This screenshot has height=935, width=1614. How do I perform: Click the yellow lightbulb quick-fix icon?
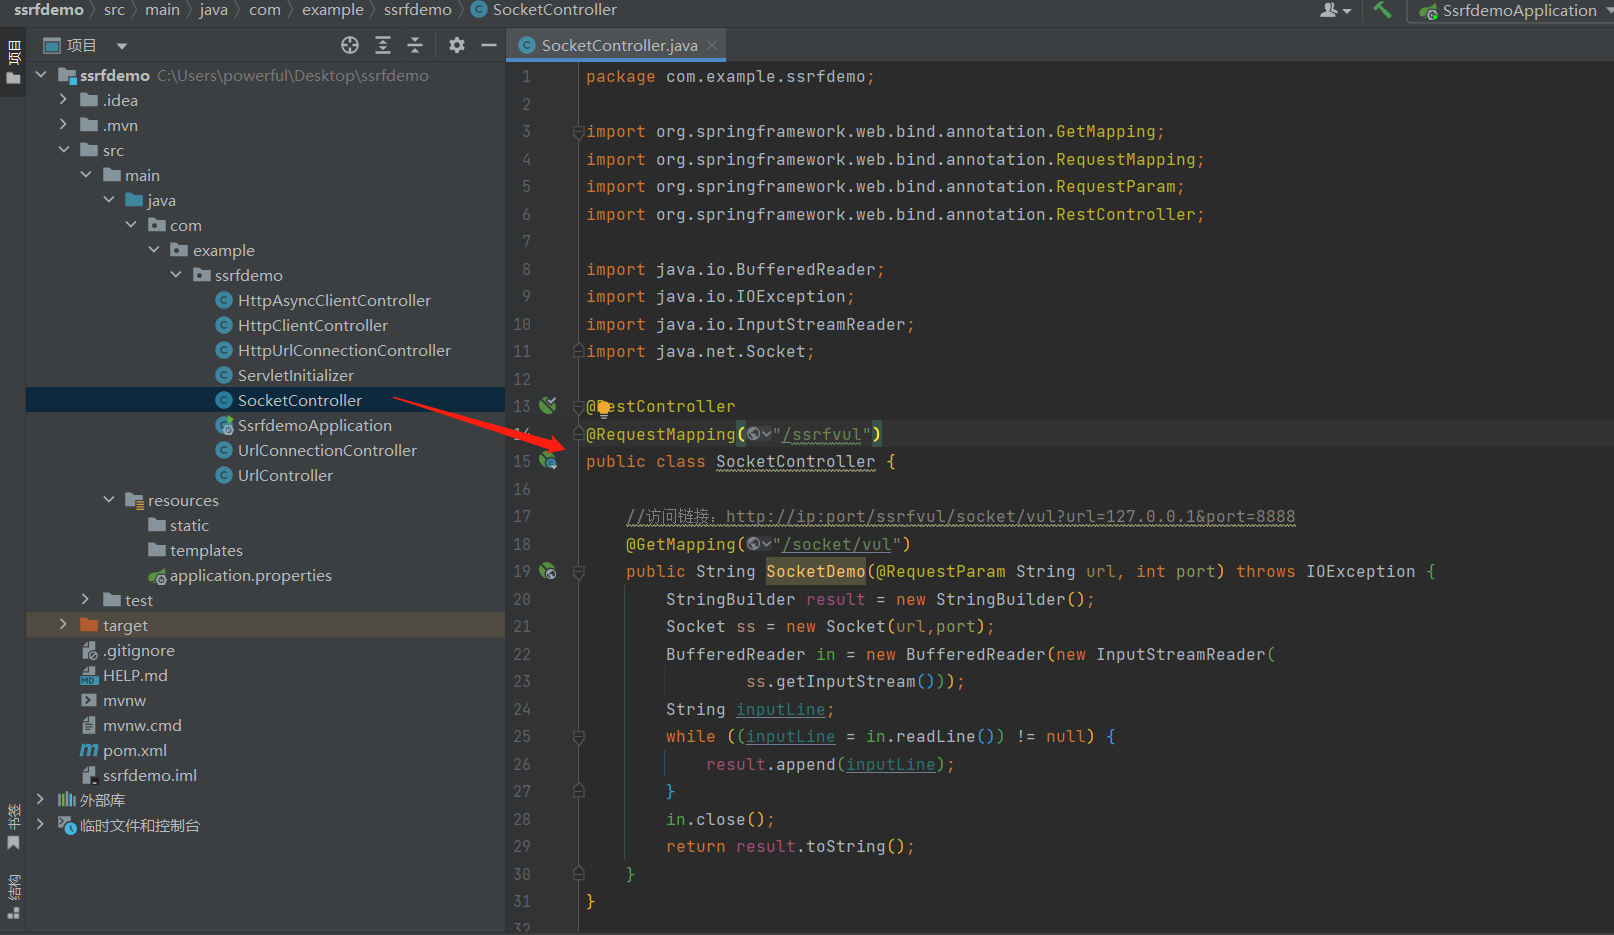(x=603, y=407)
